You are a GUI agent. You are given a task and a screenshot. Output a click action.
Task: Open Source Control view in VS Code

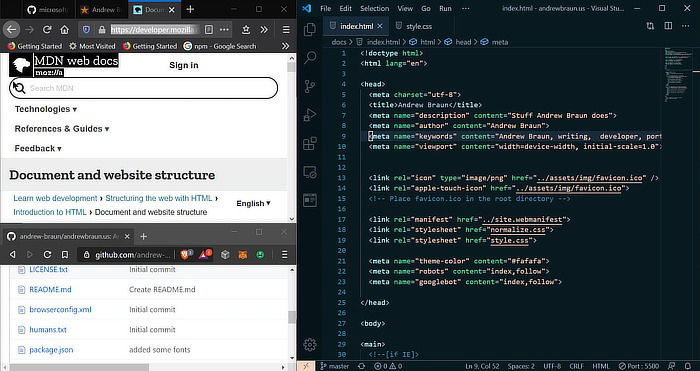(x=310, y=86)
